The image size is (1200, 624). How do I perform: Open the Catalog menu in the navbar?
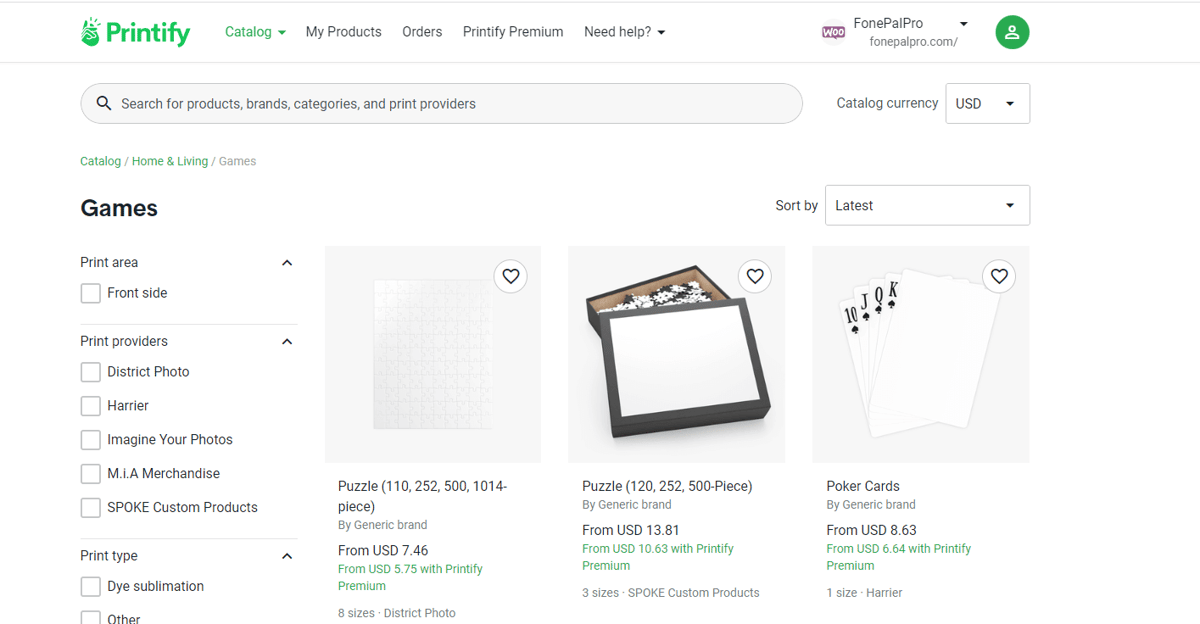[255, 32]
